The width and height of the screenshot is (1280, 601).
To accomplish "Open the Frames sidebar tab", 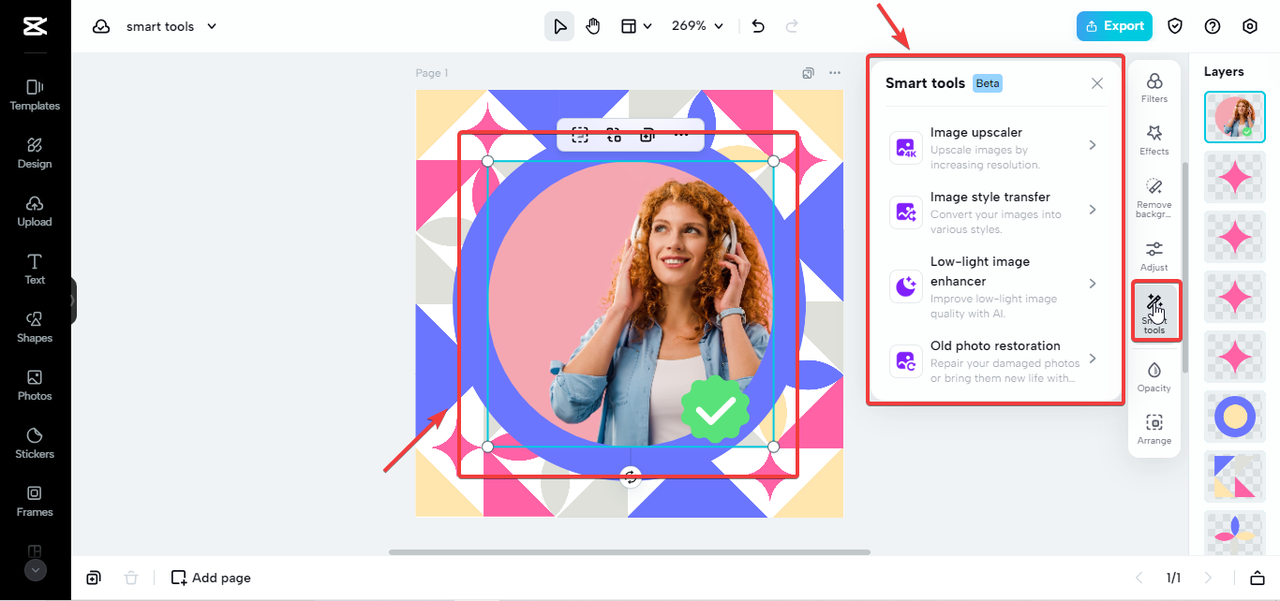I will [x=35, y=501].
